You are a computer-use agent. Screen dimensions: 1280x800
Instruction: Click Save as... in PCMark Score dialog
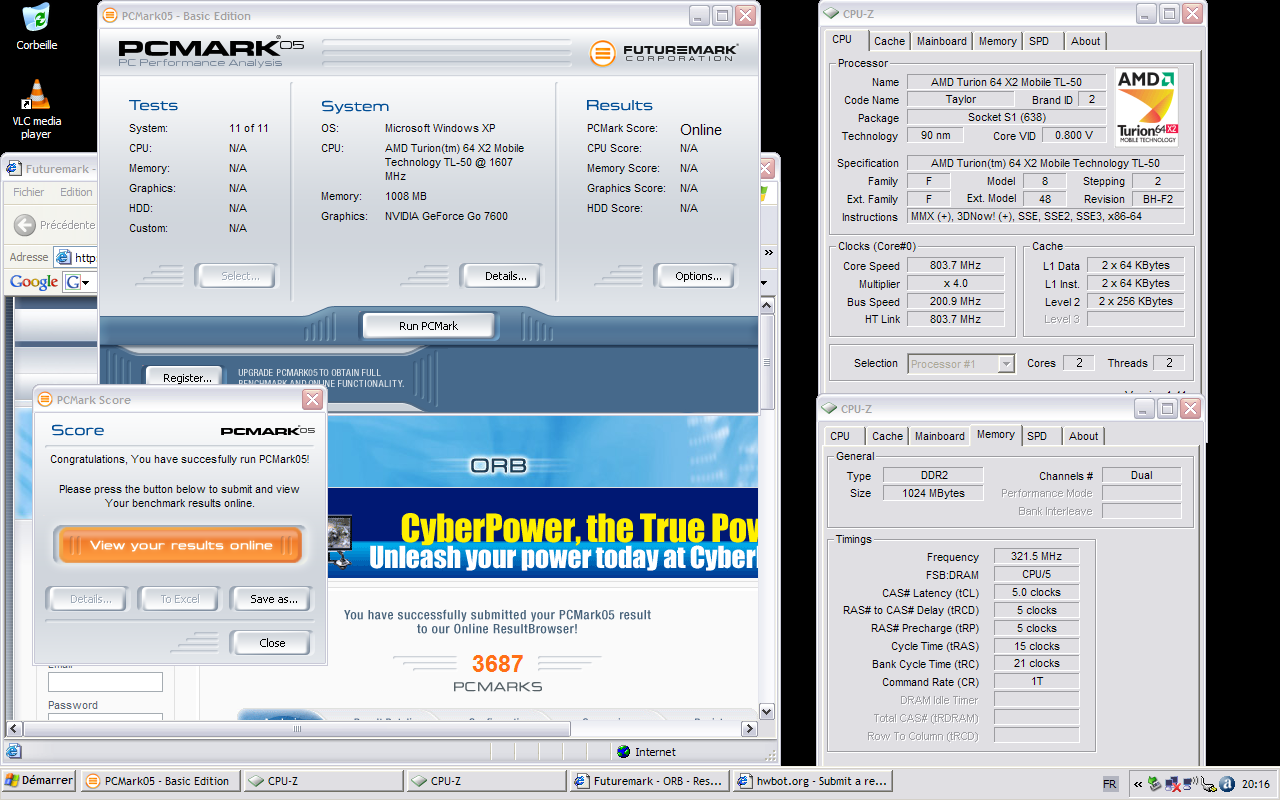point(273,599)
